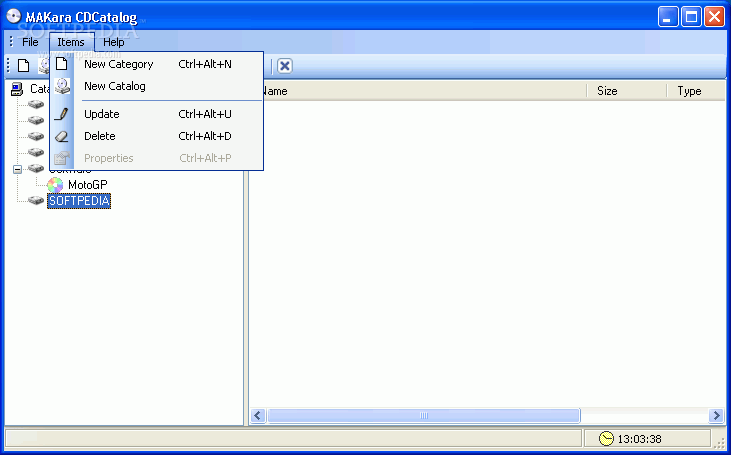Open the File menu
The width and height of the screenshot is (731, 455).
[x=30, y=42]
